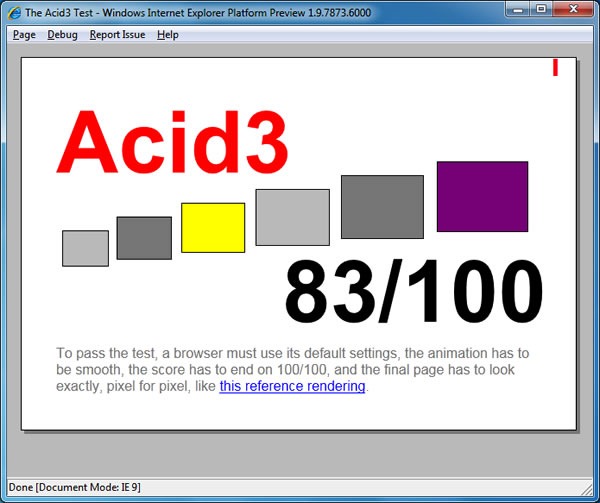This screenshot has height=503, width=600.
Task: Click the 'To pass the test' paragraph
Action: pos(293,370)
